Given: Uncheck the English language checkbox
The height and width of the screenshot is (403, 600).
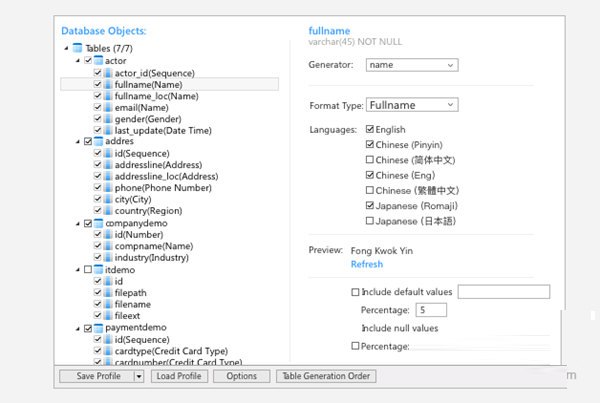Looking at the screenshot, I should point(370,129).
